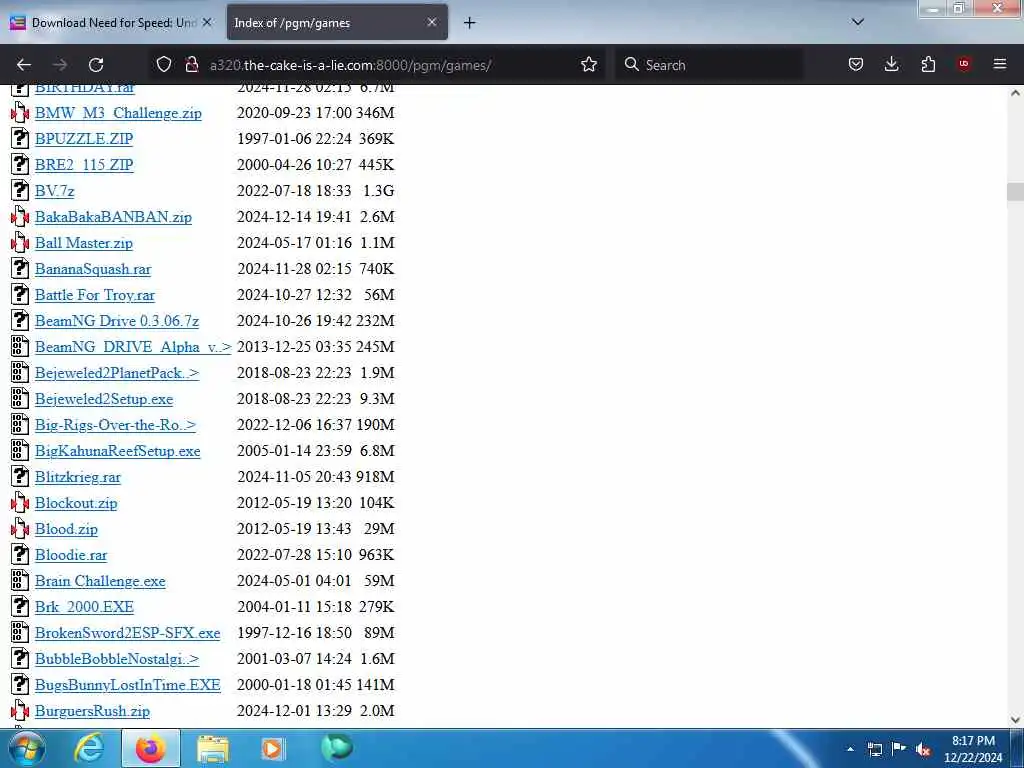
Task: Download Blockout.zip
Action: [x=76, y=503]
